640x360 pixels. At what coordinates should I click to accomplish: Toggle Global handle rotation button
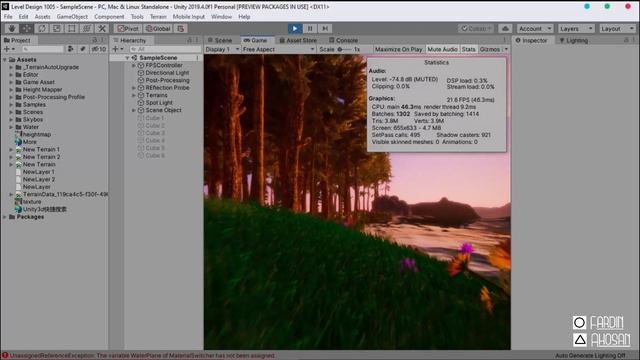[x=158, y=29]
